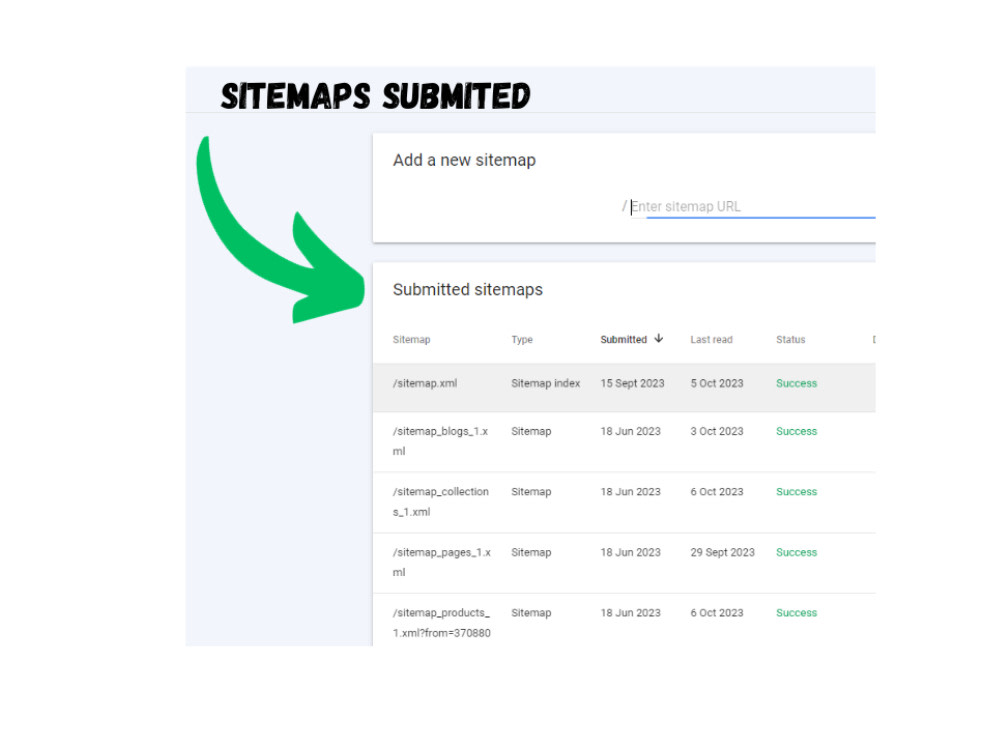This screenshot has width=1000, height=750.
Task: Sort by the Submitted column arrow
Action: pos(659,339)
